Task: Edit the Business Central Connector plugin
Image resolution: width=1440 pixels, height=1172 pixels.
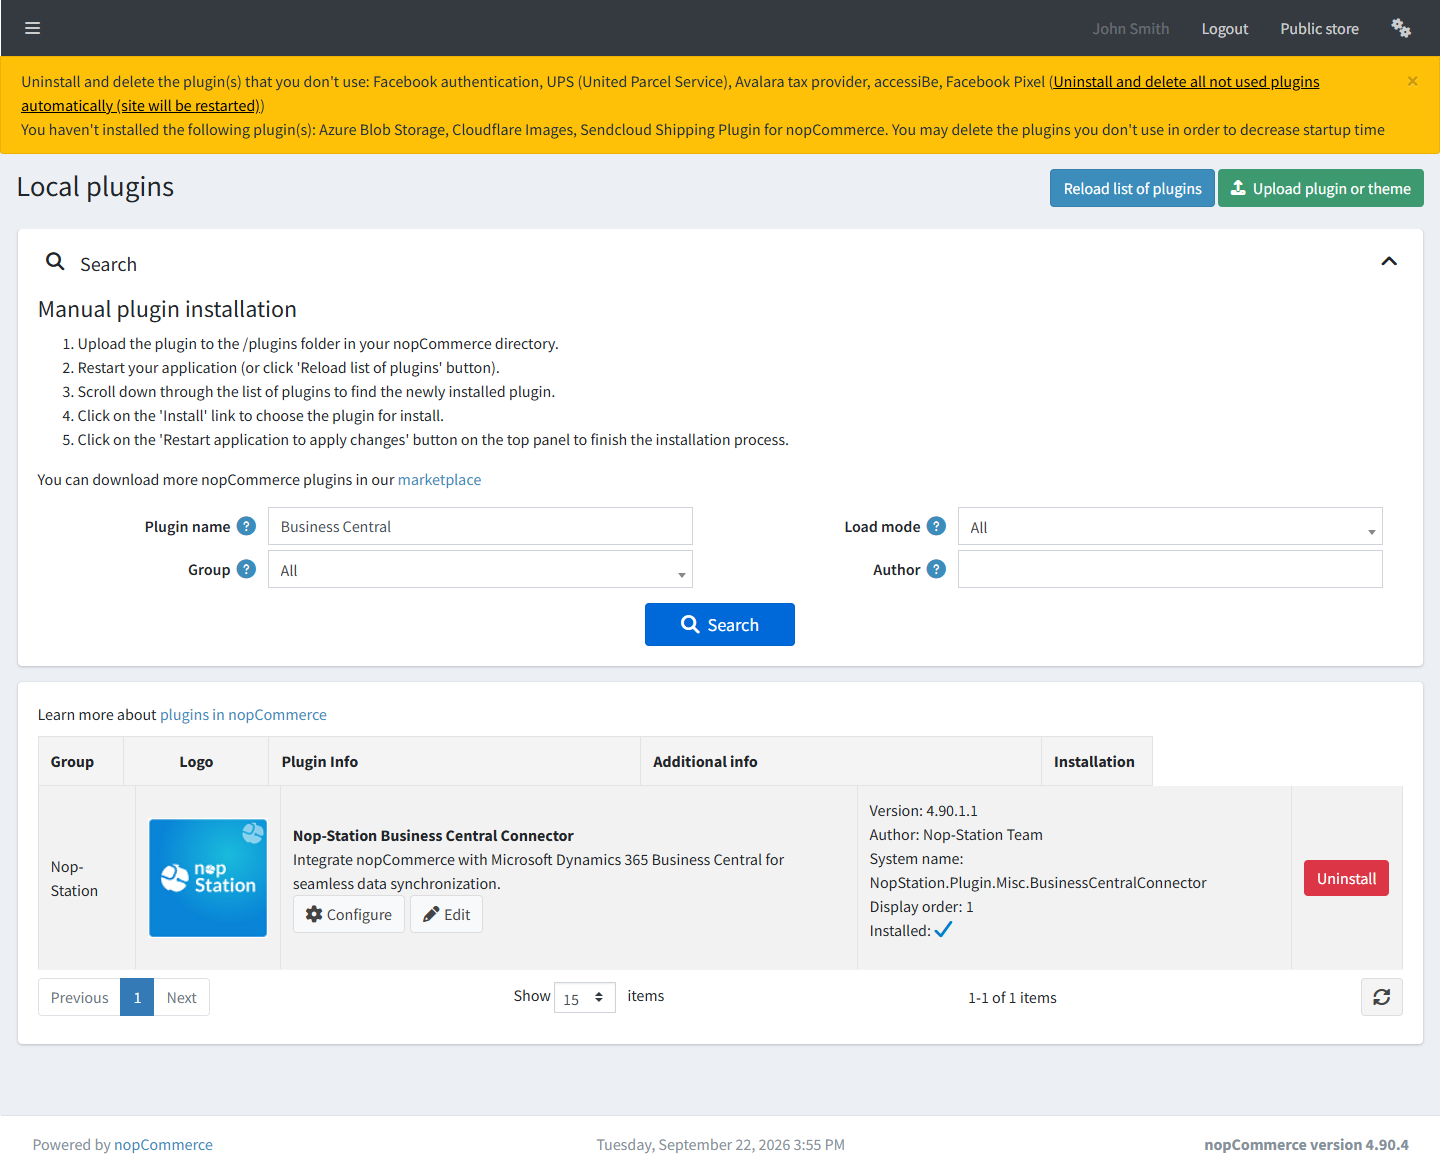Action: click(x=446, y=914)
